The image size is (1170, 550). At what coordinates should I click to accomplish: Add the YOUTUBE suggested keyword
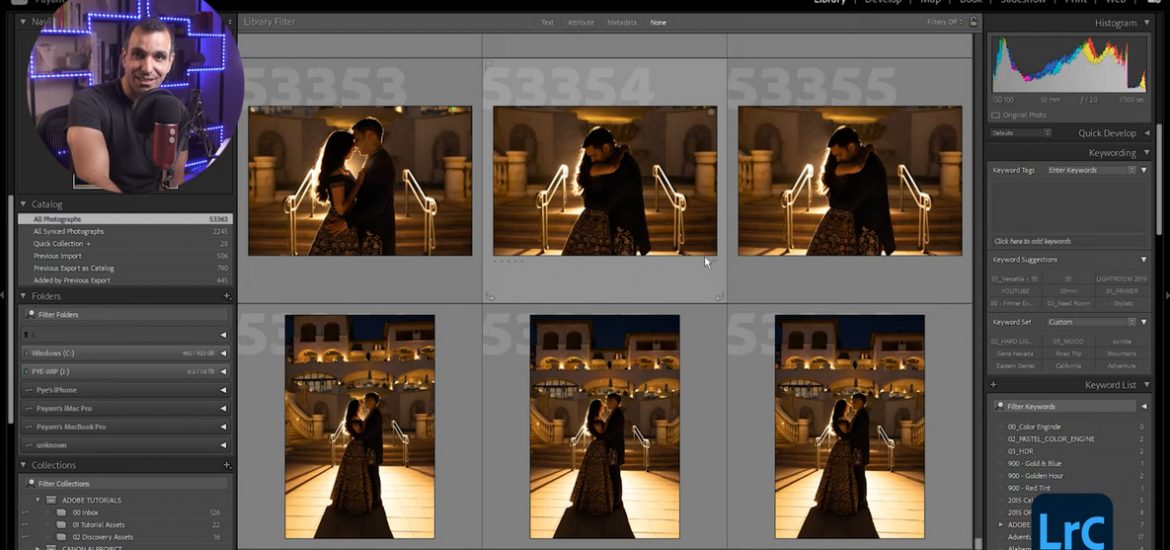[x=1016, y=291]
